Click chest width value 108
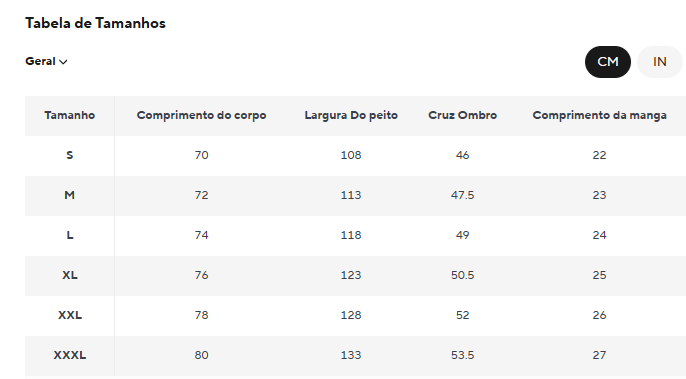The width and height of the screenshot is (686, 379). tap(351, 155)
